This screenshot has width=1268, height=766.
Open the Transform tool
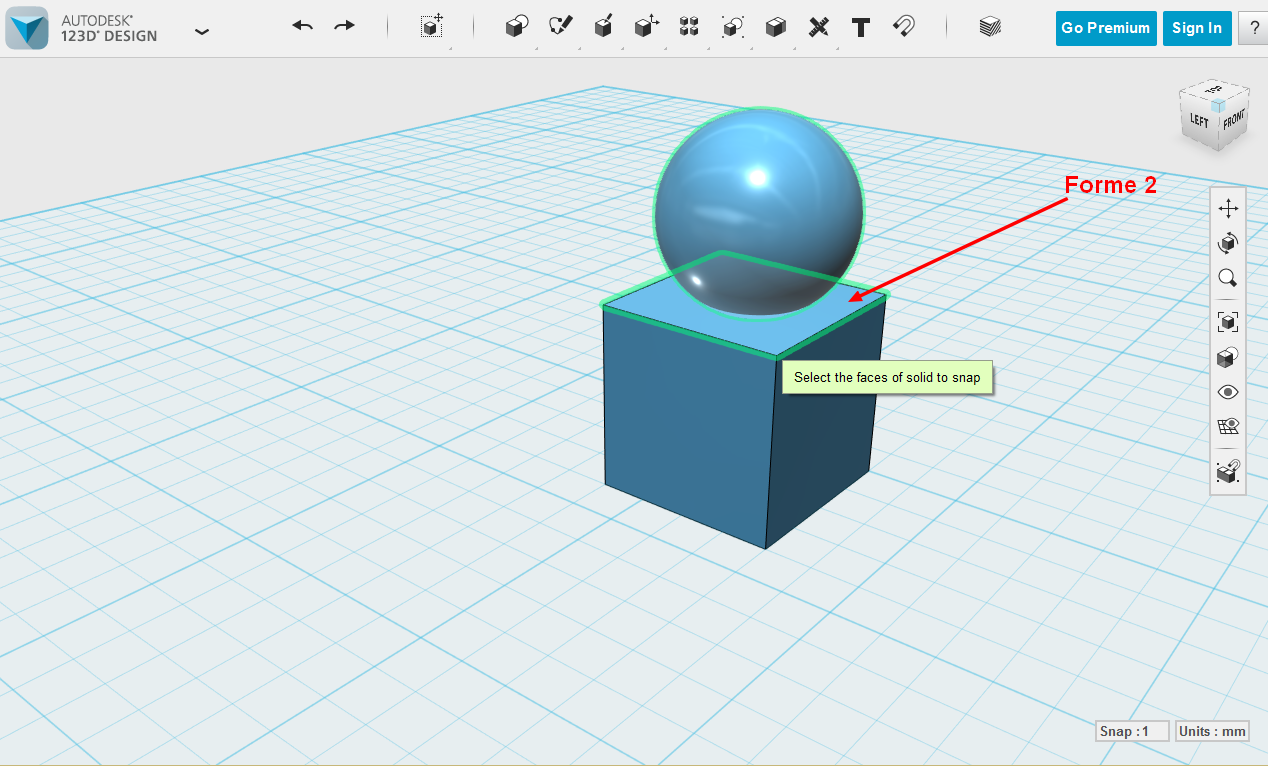(x=432, y=27)
